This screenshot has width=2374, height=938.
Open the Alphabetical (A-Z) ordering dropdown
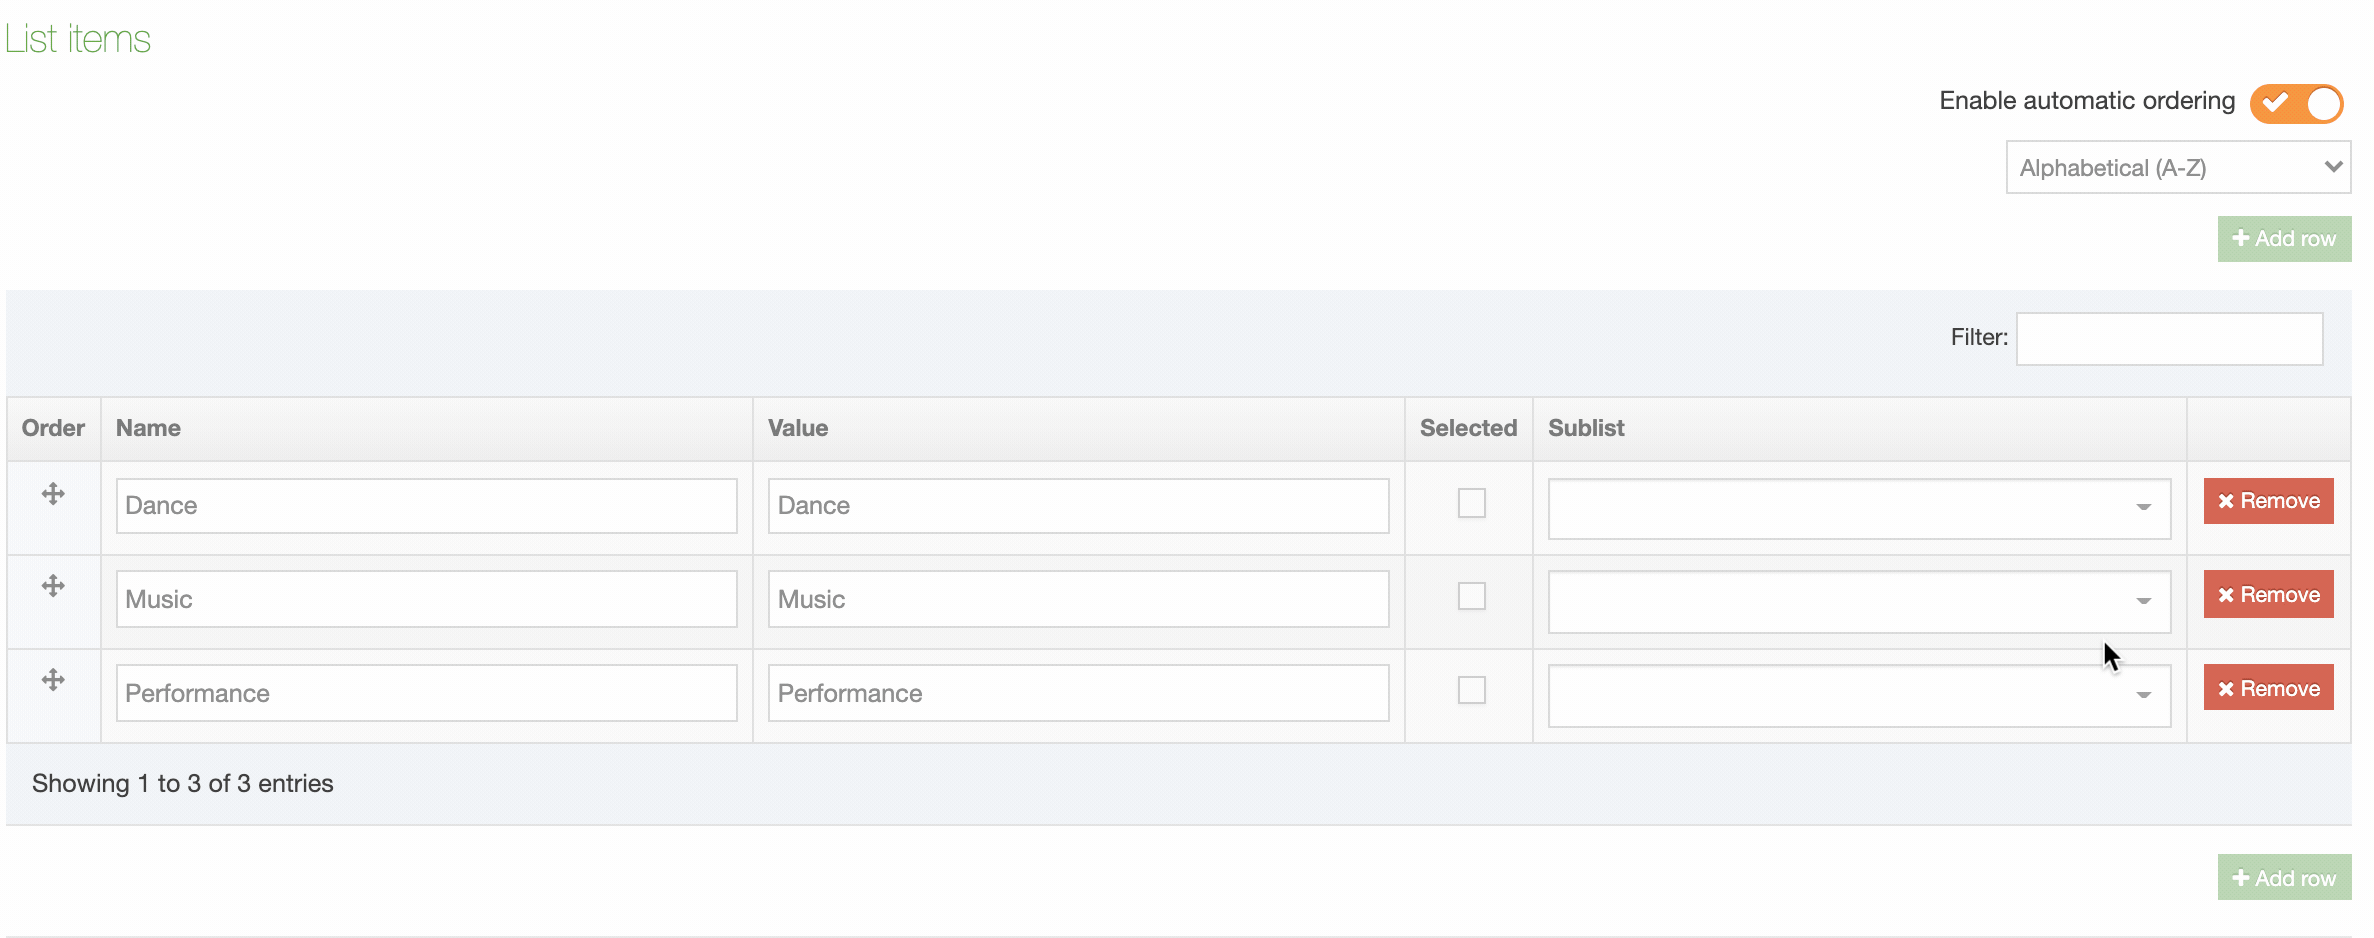[2177, 168]
